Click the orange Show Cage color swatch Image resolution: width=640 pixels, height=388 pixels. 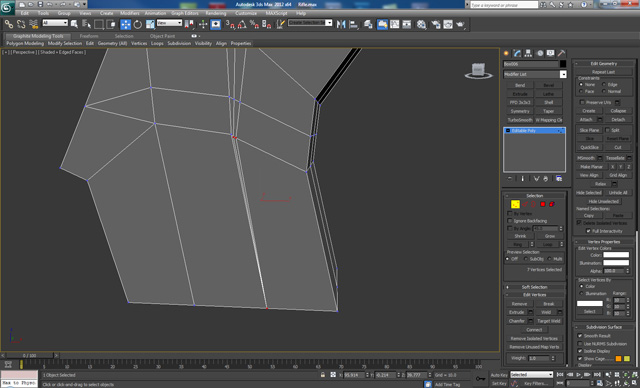(618, 359)
